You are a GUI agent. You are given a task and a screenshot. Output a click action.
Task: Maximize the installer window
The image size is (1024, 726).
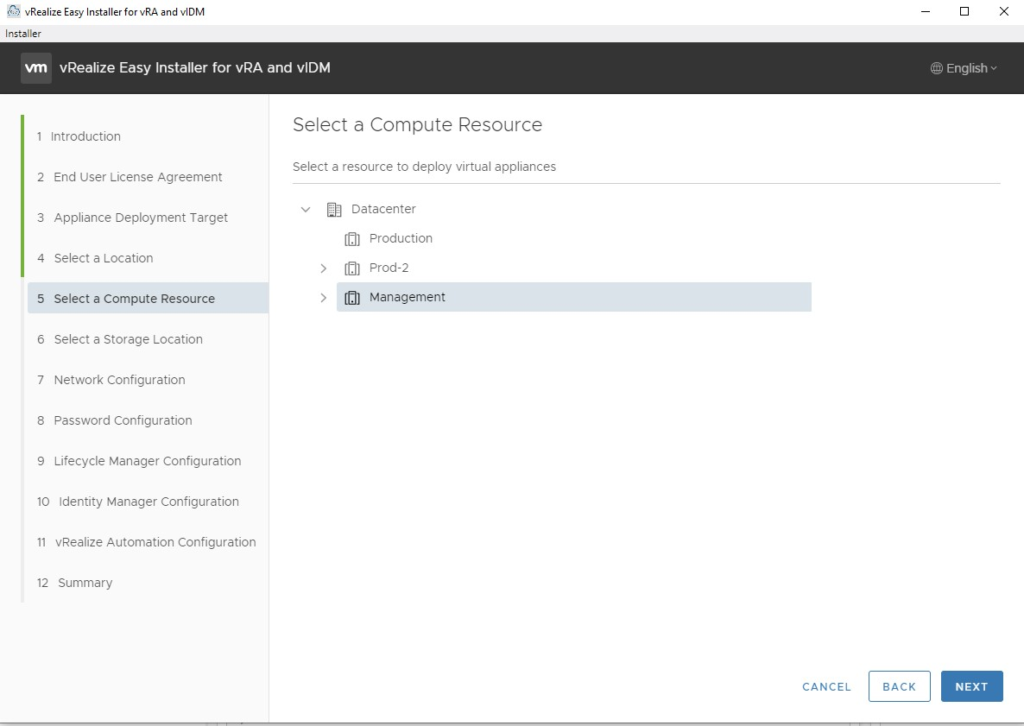click(x=965, y=11)
